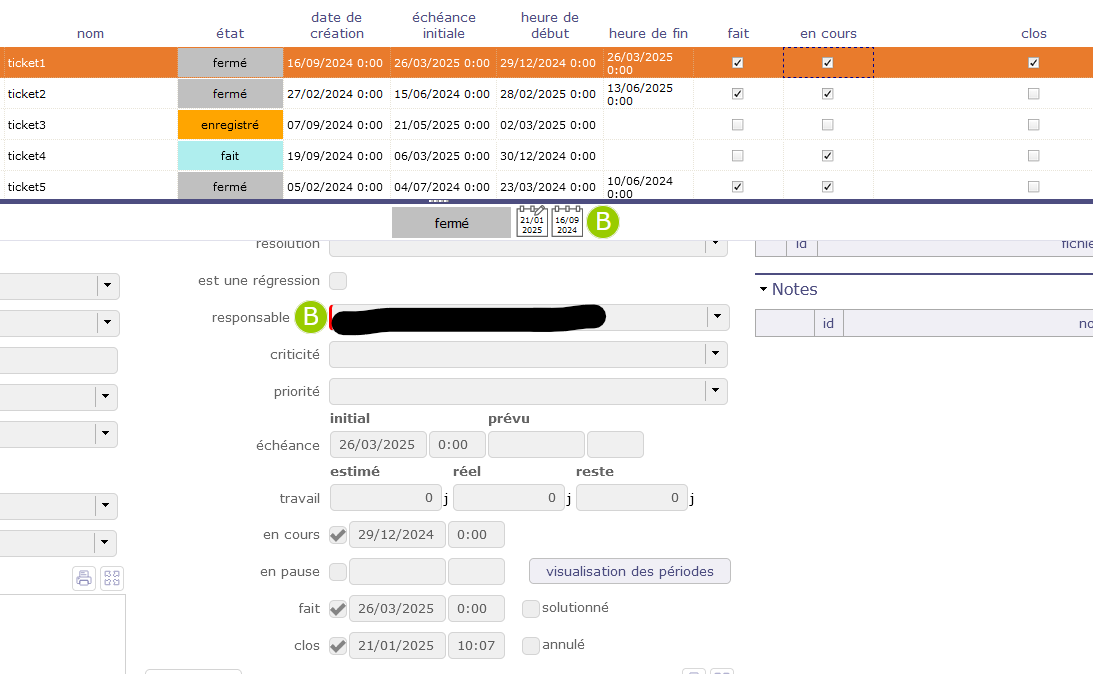
Task: Toggle the 'est une régression' checkbox
Action: [338, 281]
